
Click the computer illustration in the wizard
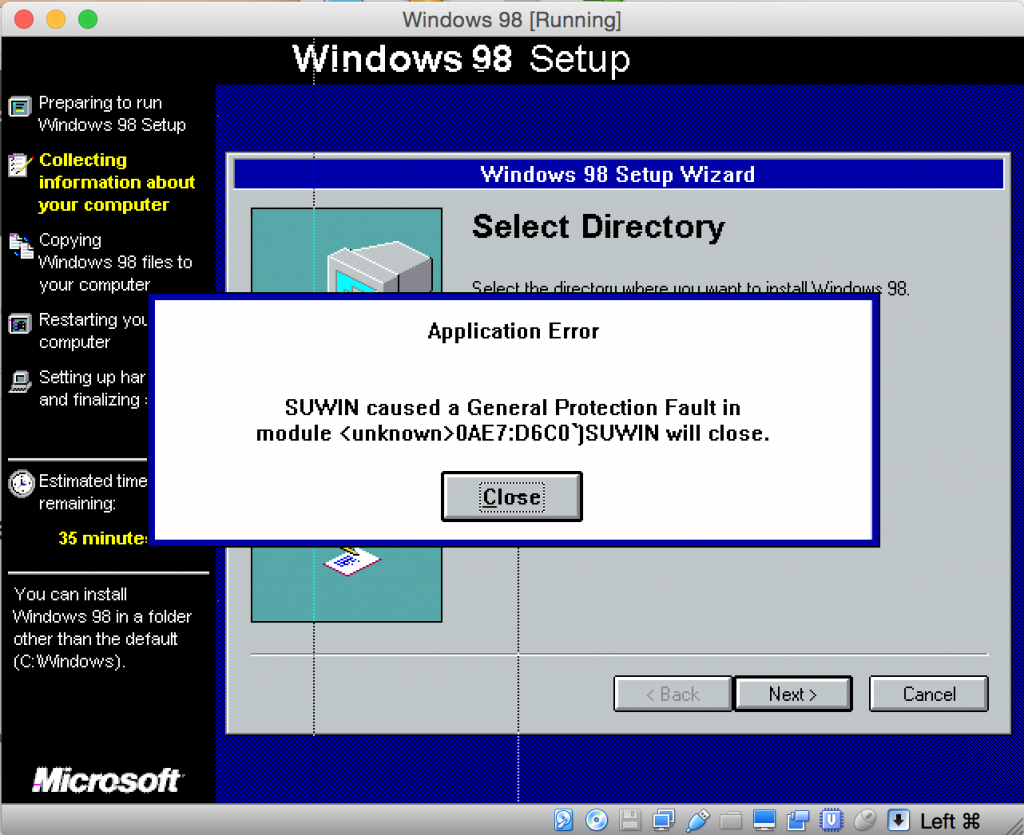coord(379,267)
